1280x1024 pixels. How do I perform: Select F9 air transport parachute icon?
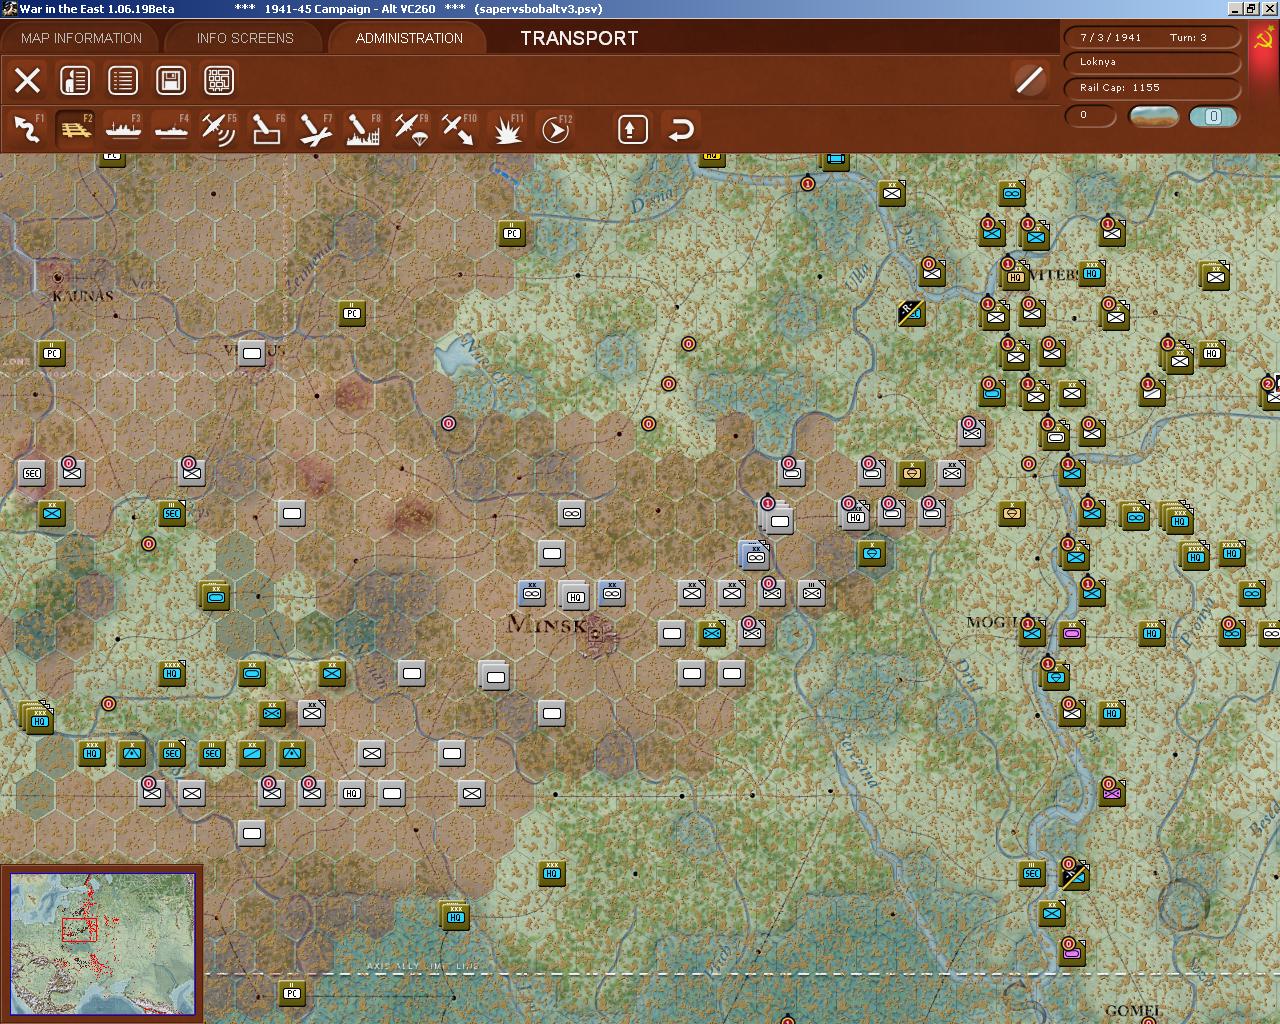[411, 129]
